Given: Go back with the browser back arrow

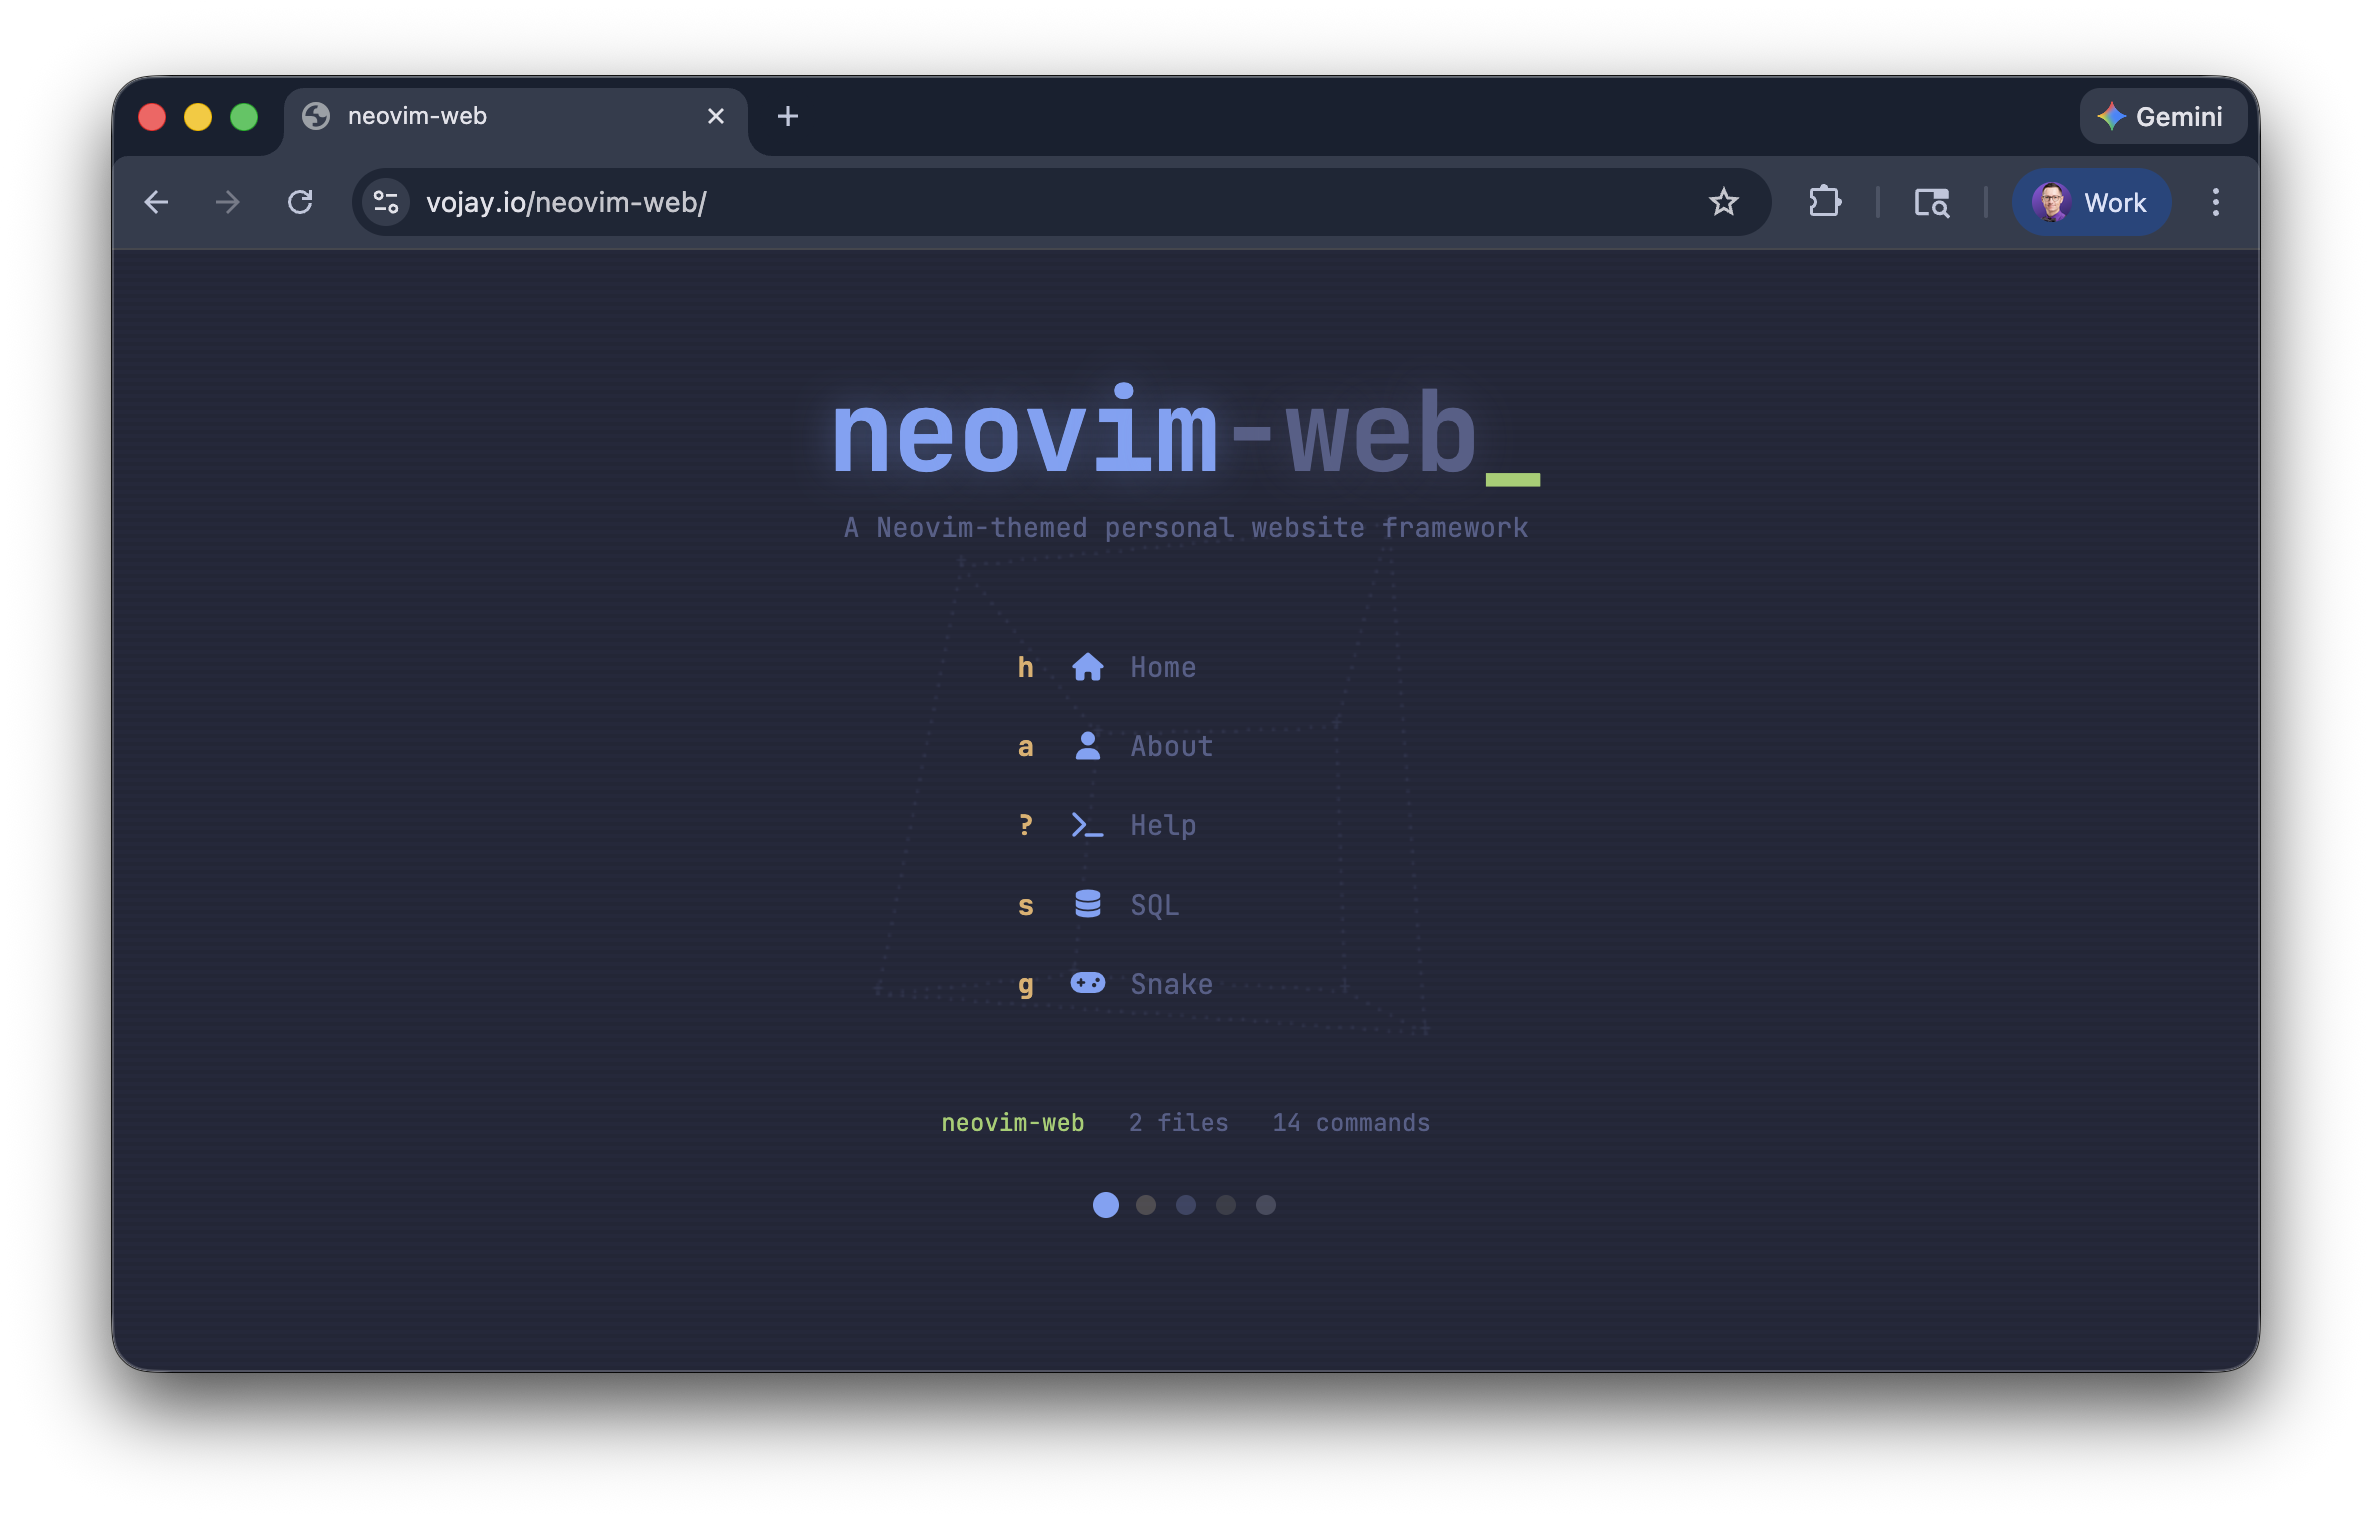Looking at the screenshot, I should tap(156, 203).
